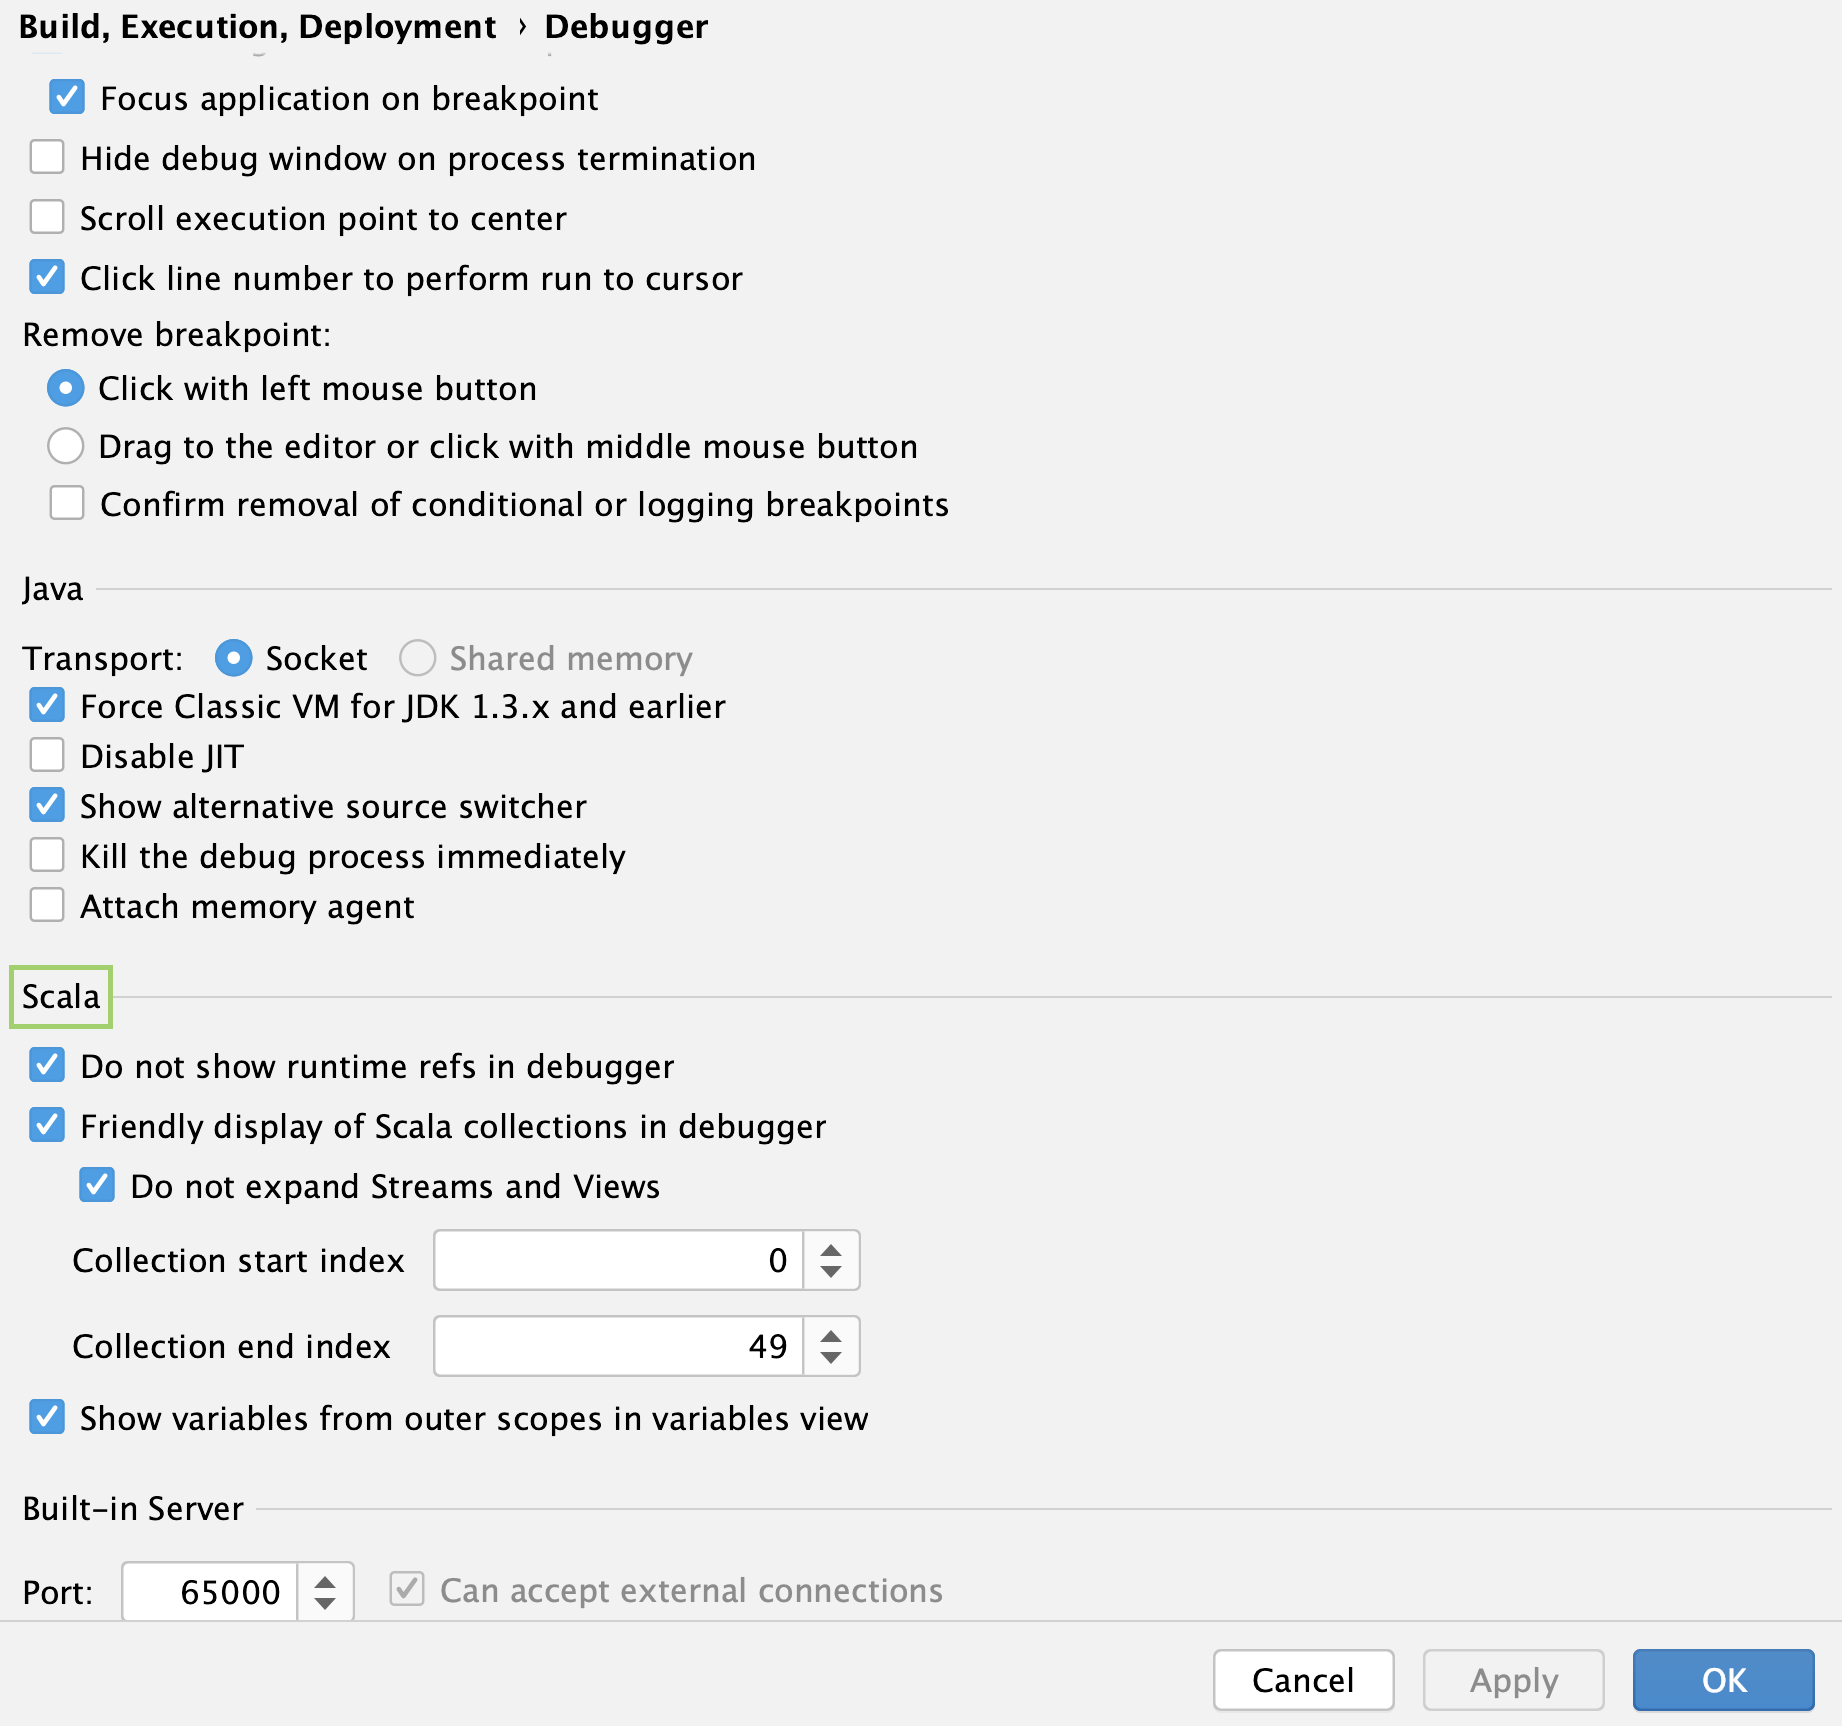Enable Scroll execution point to center

(x=46, y=217)
